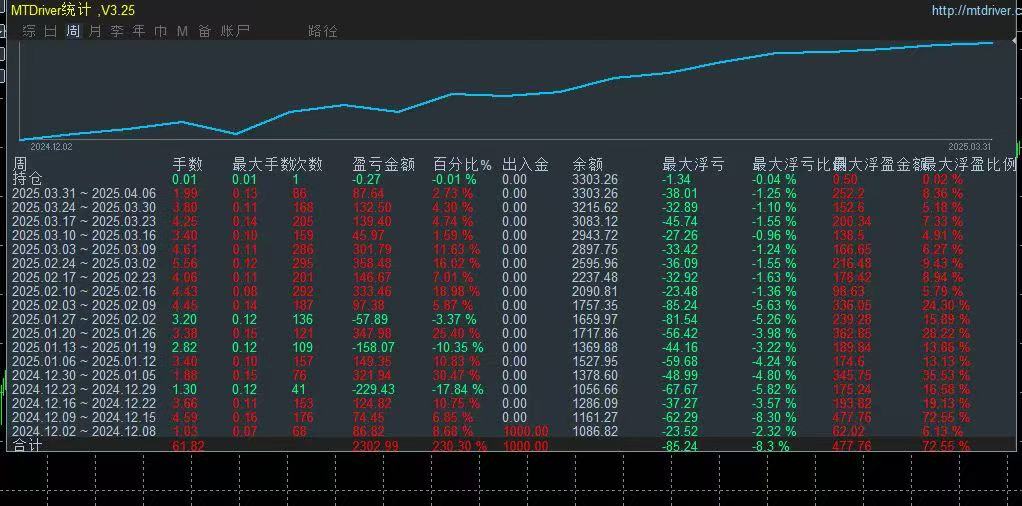This screenshot has width=1022, height=506.
Task: Click the 出入金 column header
Action: (x=524, y=164)
